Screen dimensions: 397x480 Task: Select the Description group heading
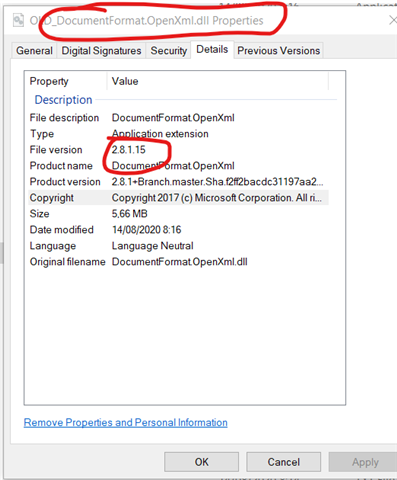[x=63, y=100]
